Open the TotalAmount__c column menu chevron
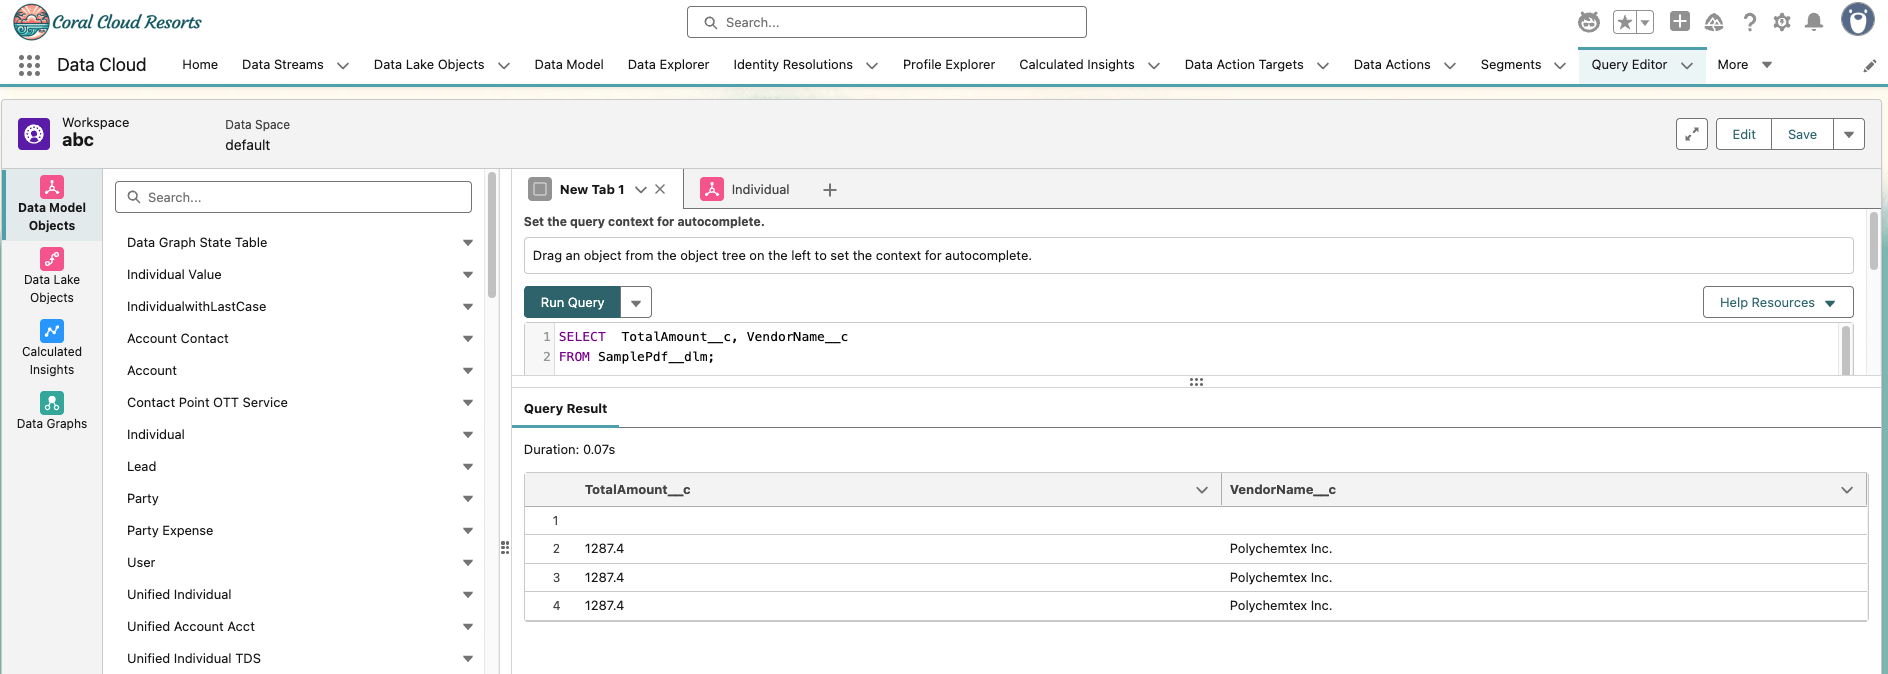The height and width of the screenshot is (674, 1888). [1202, 490]
